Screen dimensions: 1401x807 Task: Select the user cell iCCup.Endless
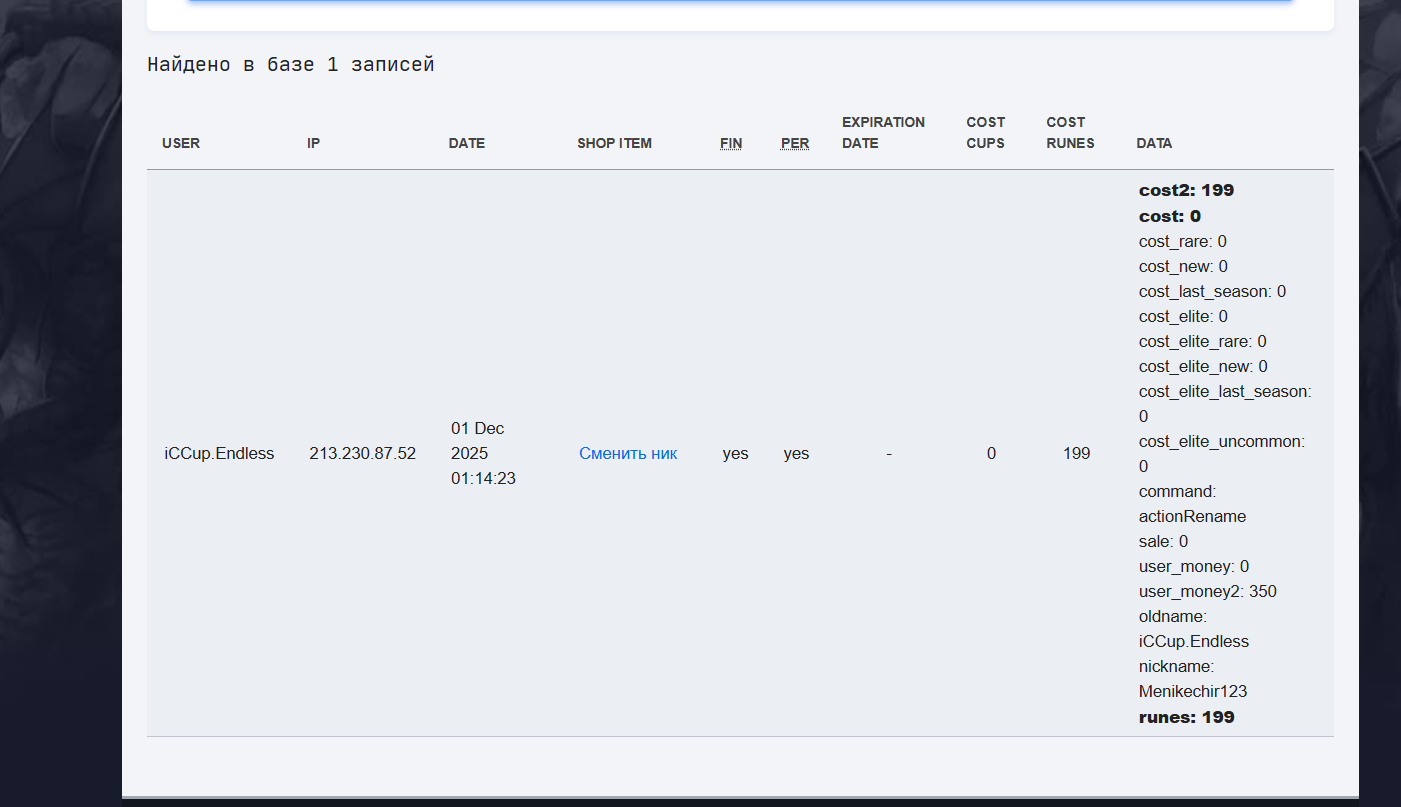click(x=219, y=453)
